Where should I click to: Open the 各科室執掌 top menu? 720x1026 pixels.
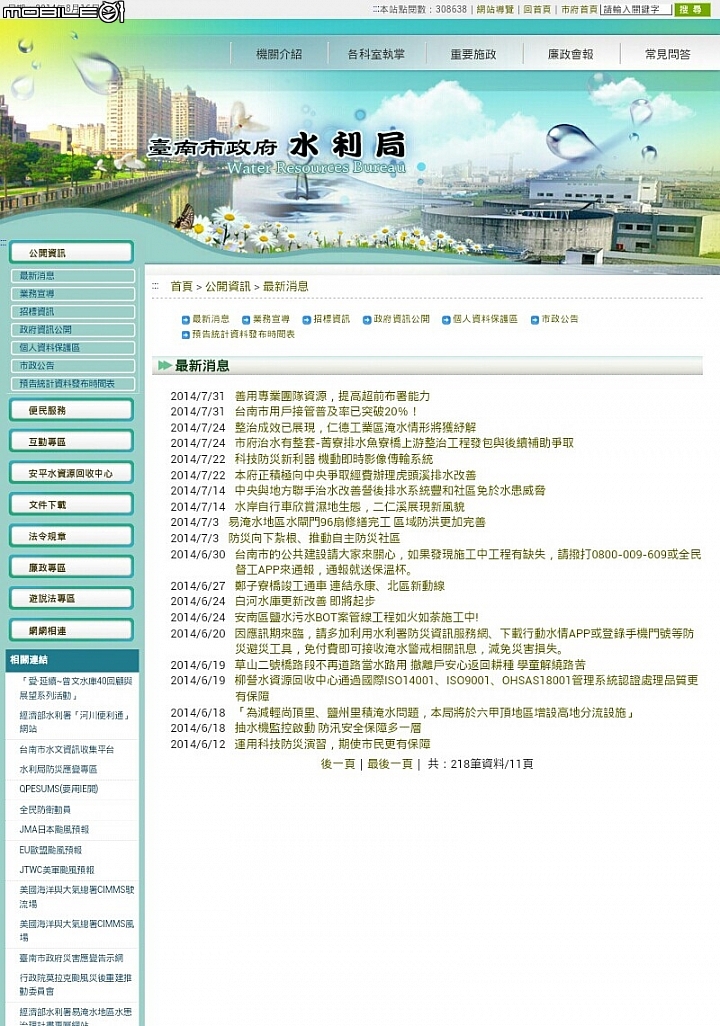click(x=376, y=54)
